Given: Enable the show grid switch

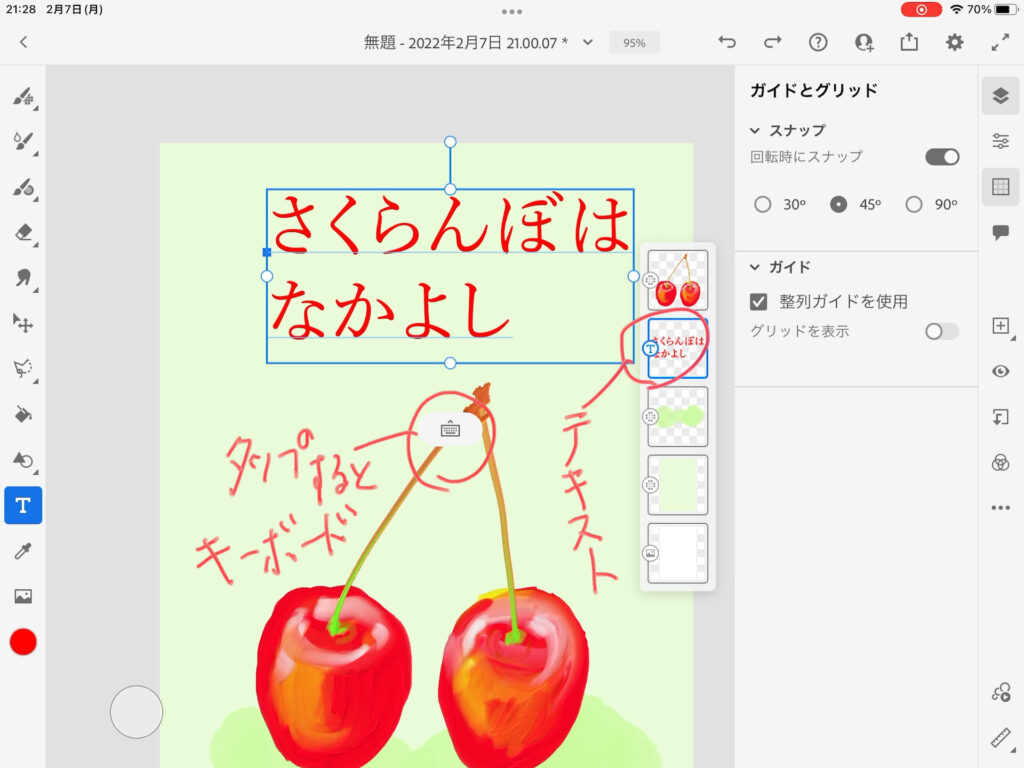Looking at the screenshot, I should 941,331.
